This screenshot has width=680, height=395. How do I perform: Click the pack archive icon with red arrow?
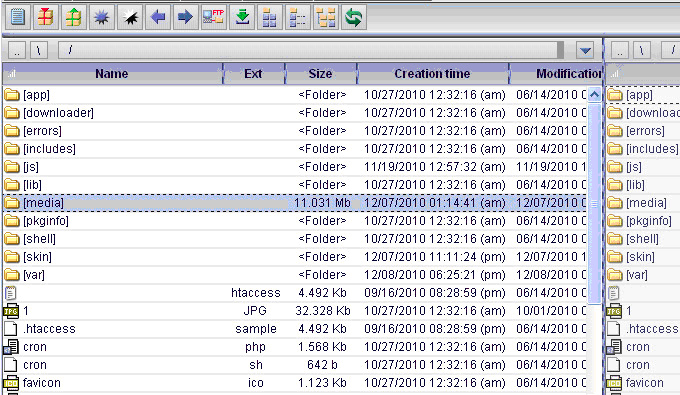[x=45, y=17]
